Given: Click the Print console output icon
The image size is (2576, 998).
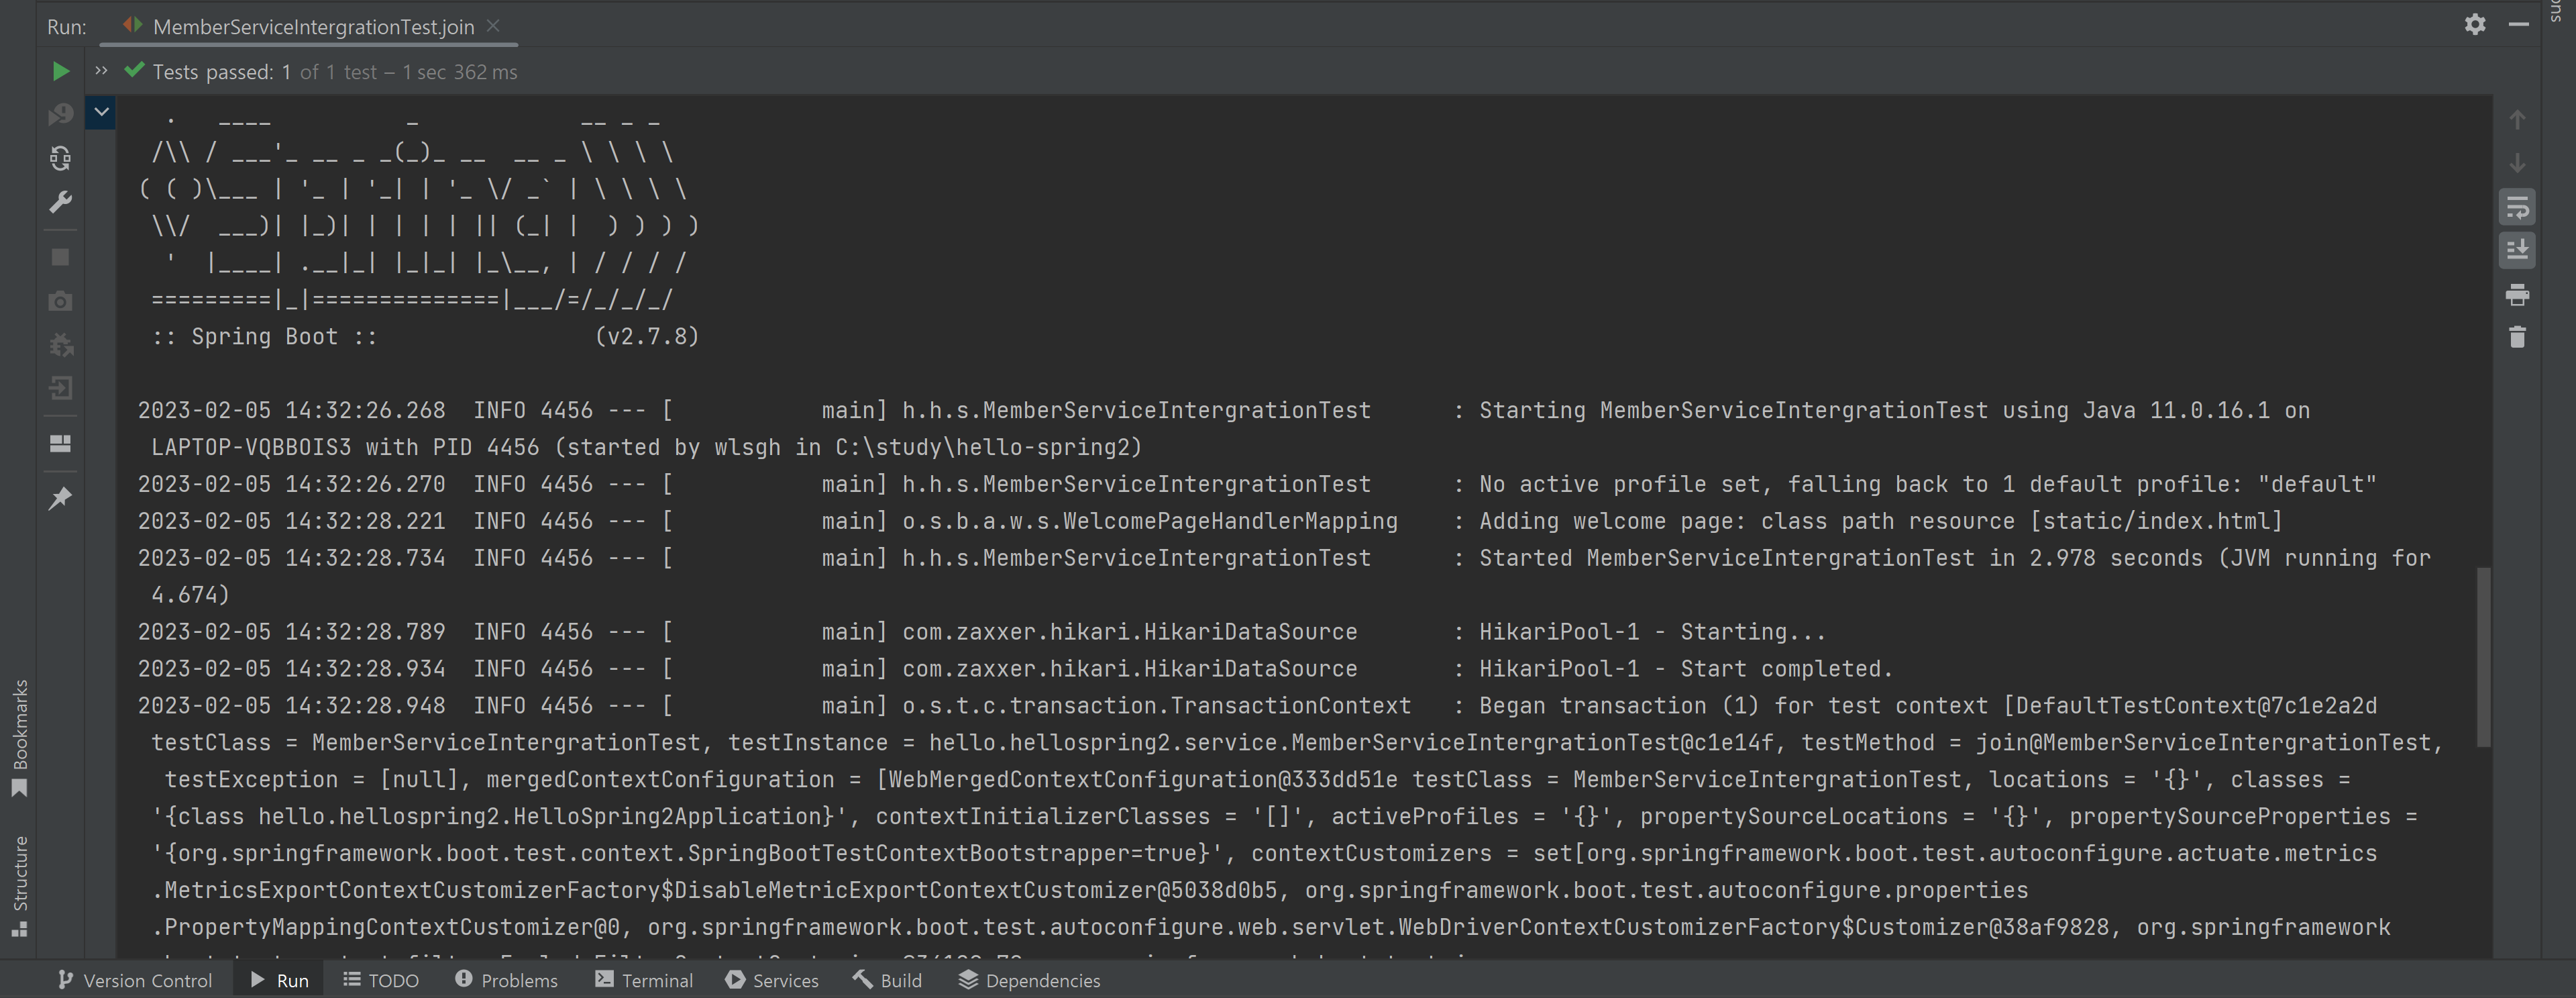Looking at the screenshot, I should click(x=2517, y=295).
